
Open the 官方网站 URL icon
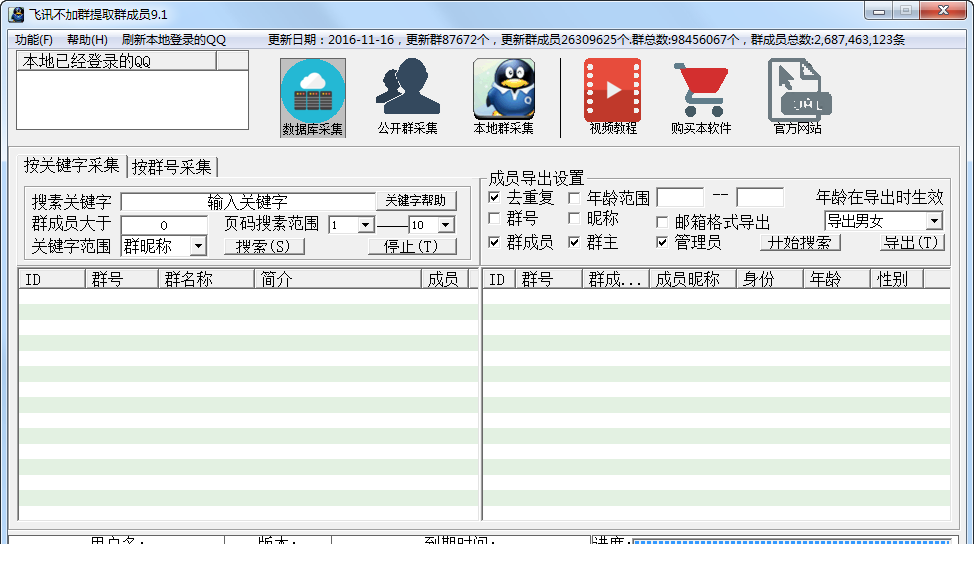tap(798, 98)
